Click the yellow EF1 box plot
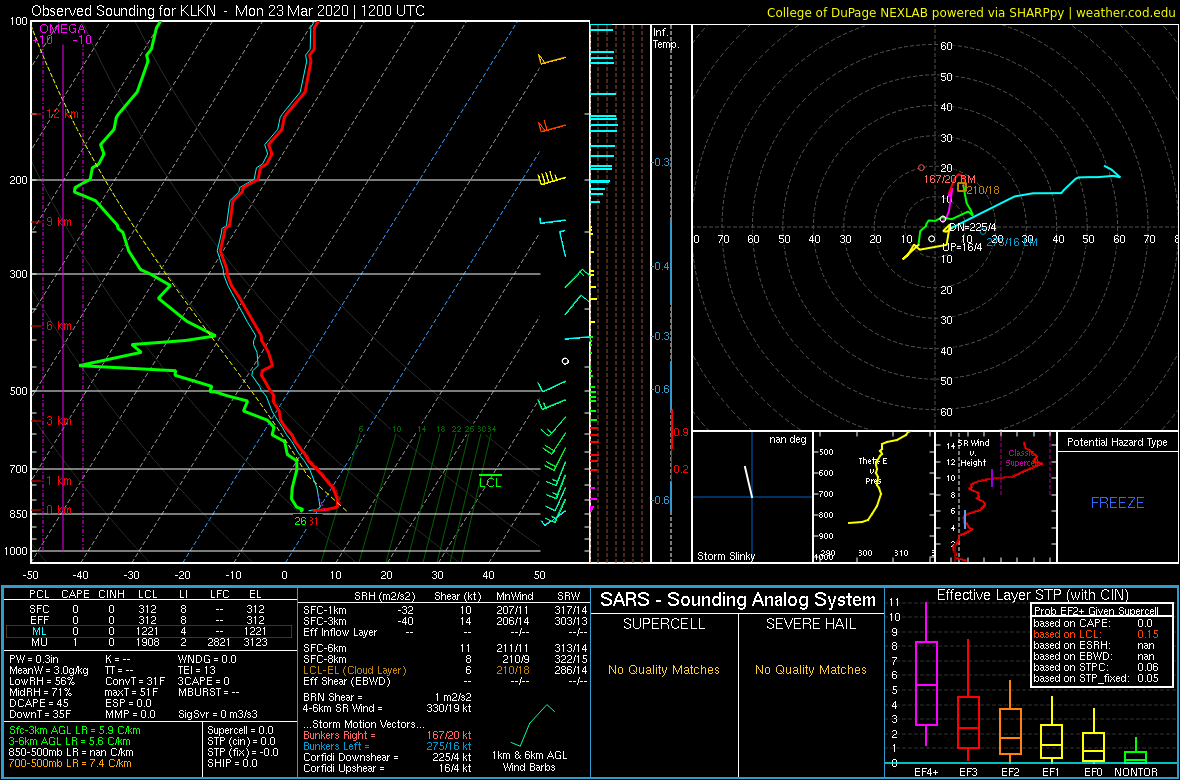The height and width of the screenshot is (780, 1180). (1052, 729)
